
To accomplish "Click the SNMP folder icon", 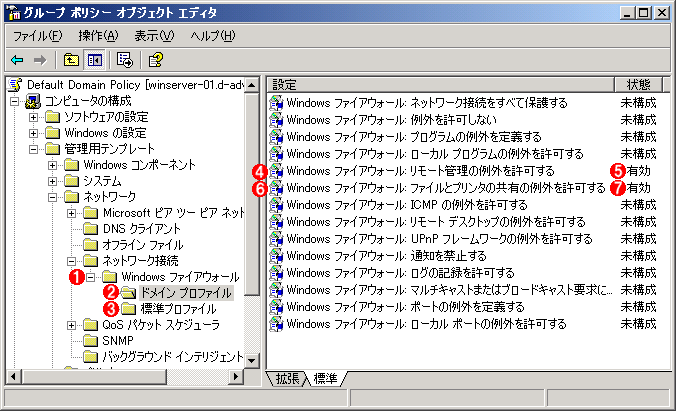I will coord(91,340).
